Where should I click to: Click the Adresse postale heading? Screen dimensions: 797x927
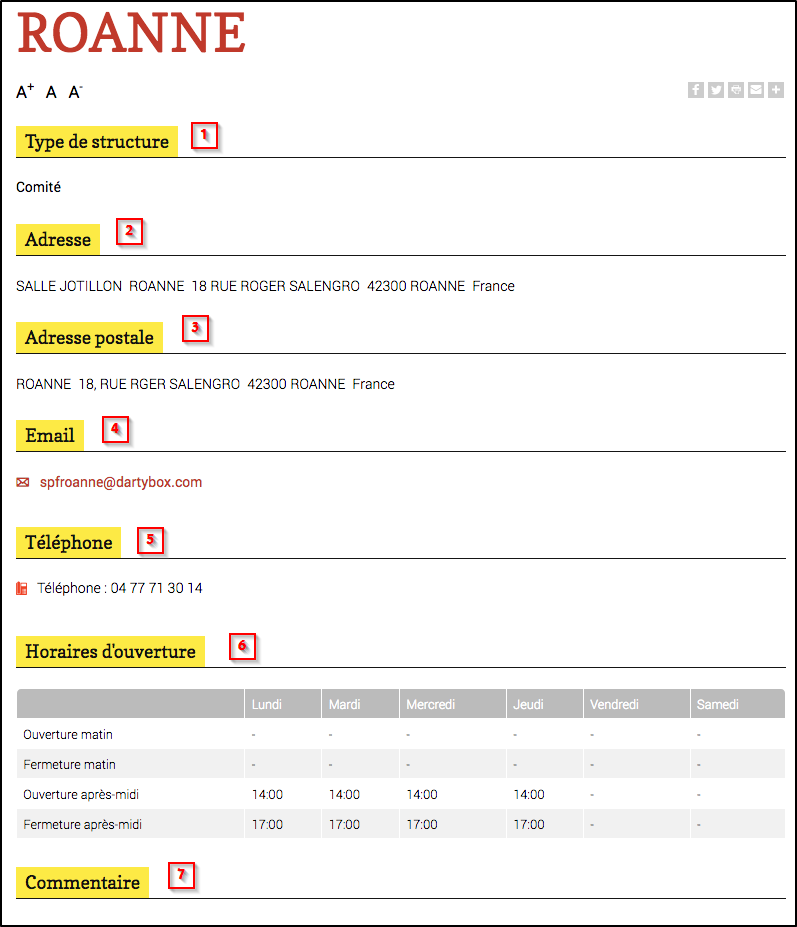click(89, 338)
